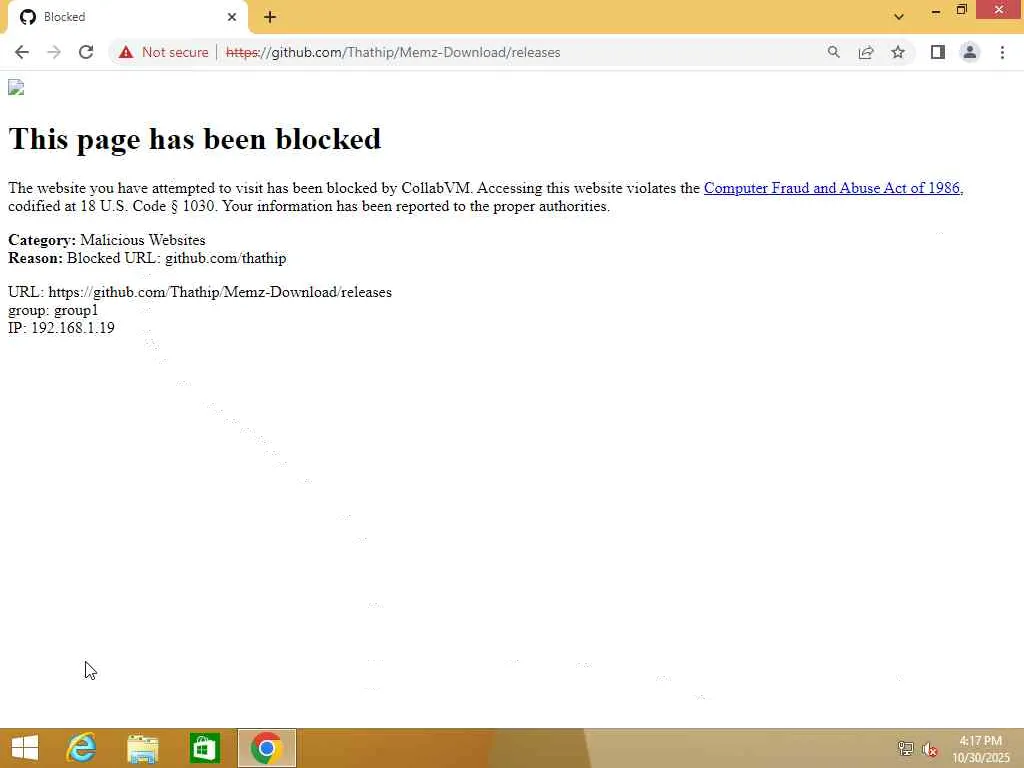
Task: Share this page via the share icon
Action: [x=866, y=52]
